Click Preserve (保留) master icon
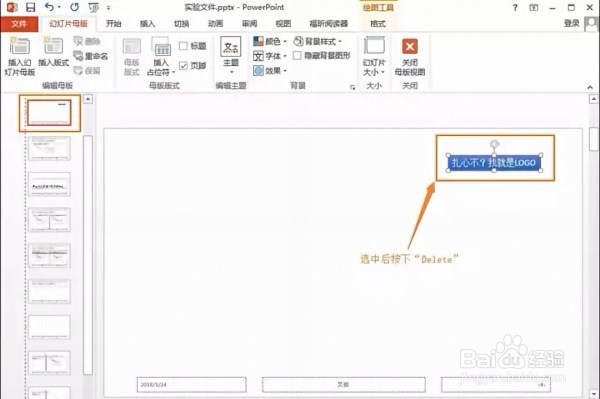 tap(86, 70)
